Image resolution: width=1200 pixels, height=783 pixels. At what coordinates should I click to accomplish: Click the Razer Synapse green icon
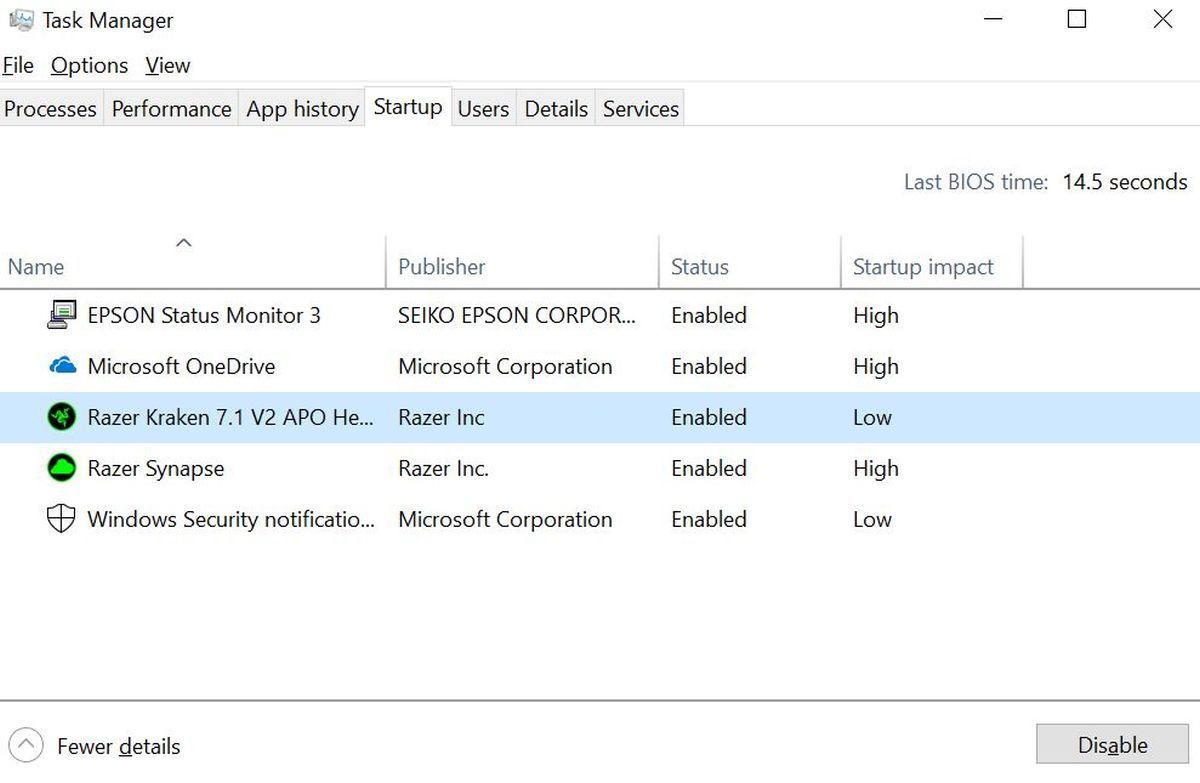[x=62, y=468]
